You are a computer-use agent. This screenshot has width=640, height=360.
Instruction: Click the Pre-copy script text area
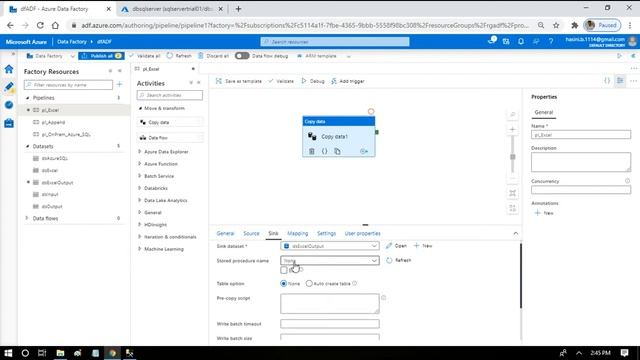tap(330, 304)
